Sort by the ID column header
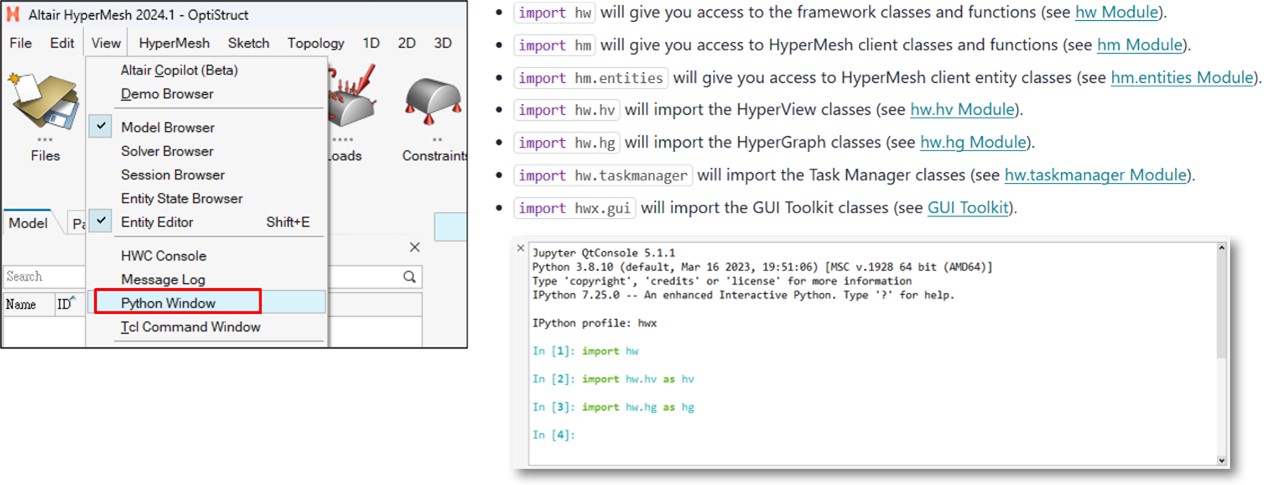The height and width of the screenshot is (485, 1269). pyautogui.click(x=64, y=304)
